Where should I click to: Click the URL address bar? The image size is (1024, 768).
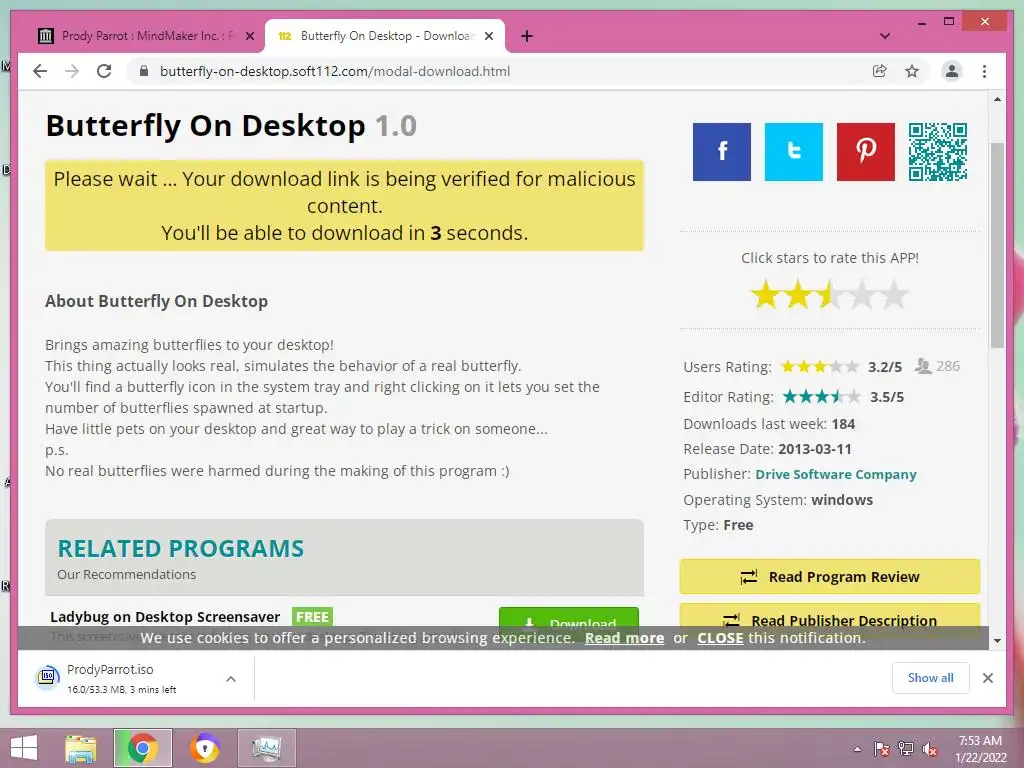(x=503, y=71)
